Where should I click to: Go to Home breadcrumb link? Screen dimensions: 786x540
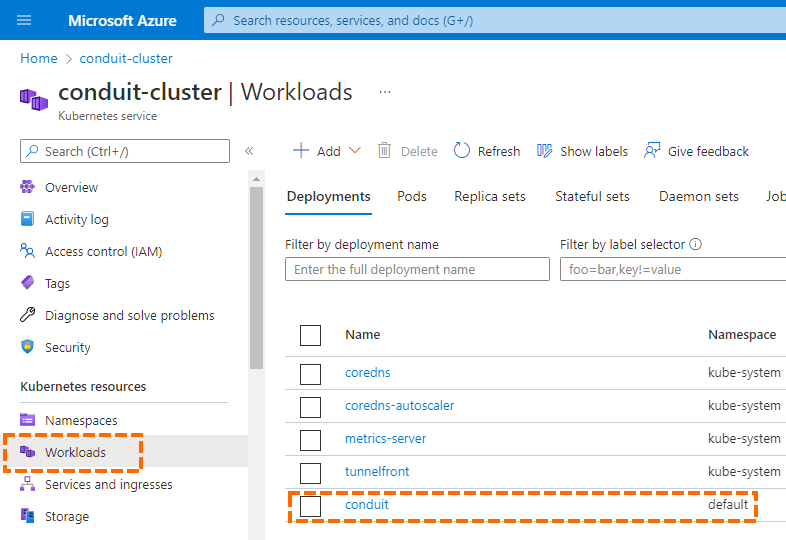pos(39,58)
